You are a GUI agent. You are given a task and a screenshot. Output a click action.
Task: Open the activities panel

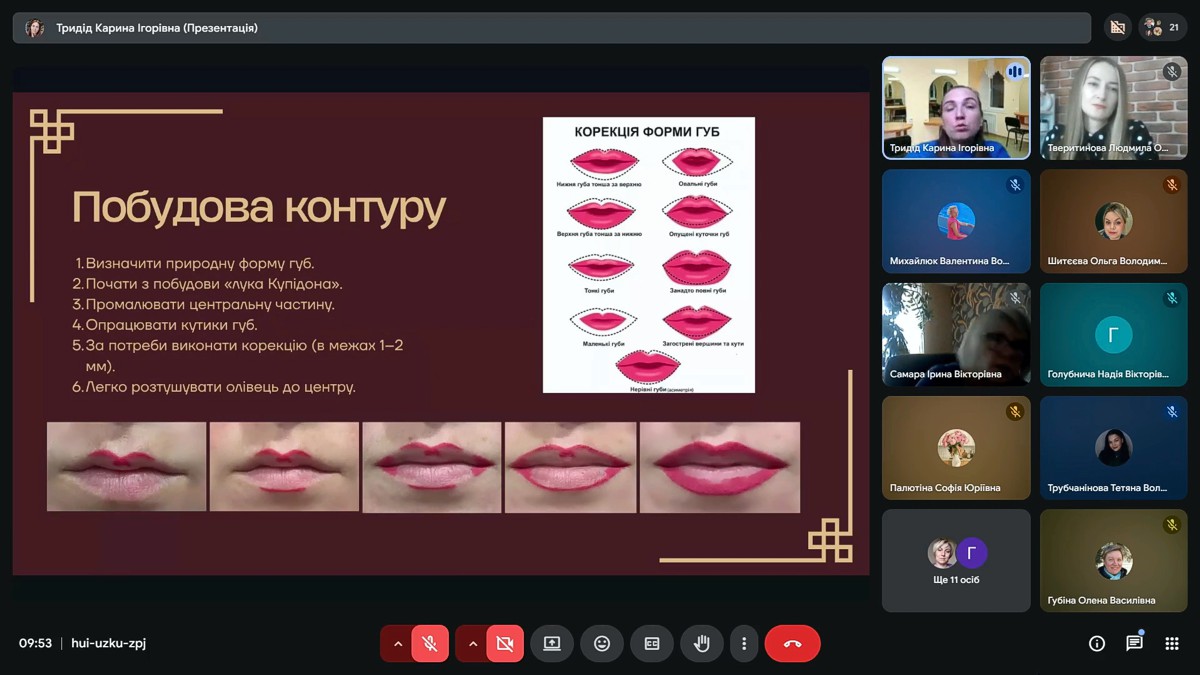coord(1172,644)
